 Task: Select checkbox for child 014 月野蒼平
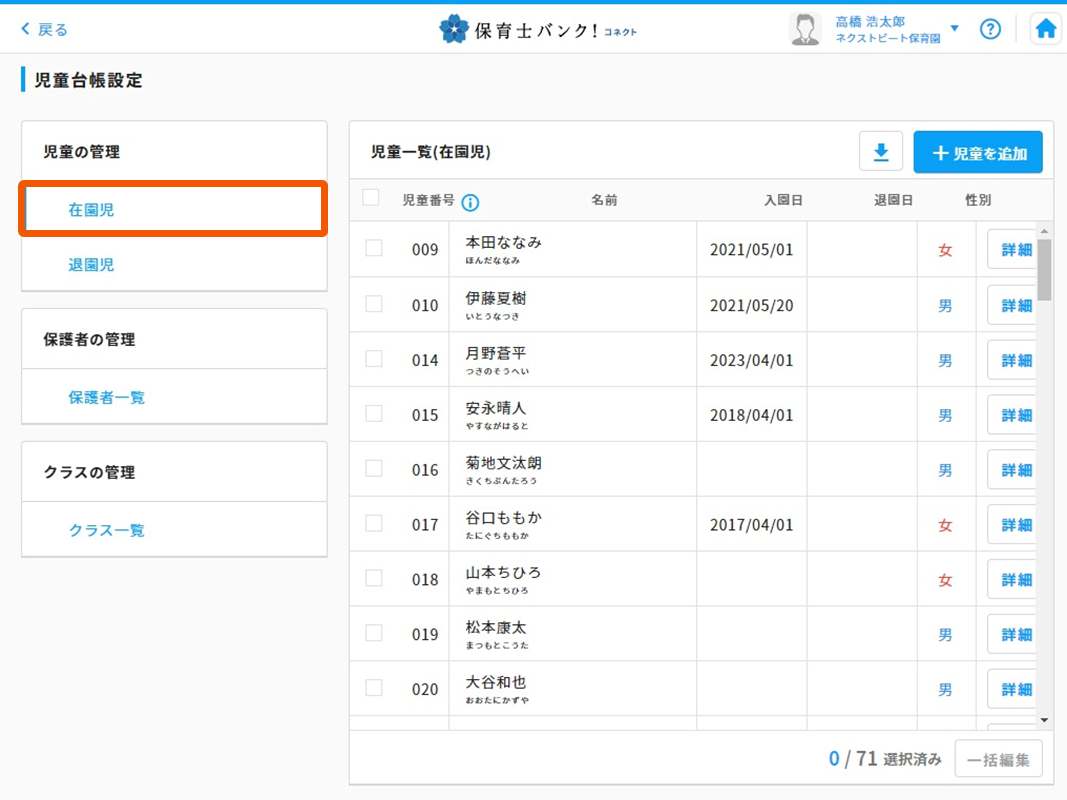coord(374,358)
